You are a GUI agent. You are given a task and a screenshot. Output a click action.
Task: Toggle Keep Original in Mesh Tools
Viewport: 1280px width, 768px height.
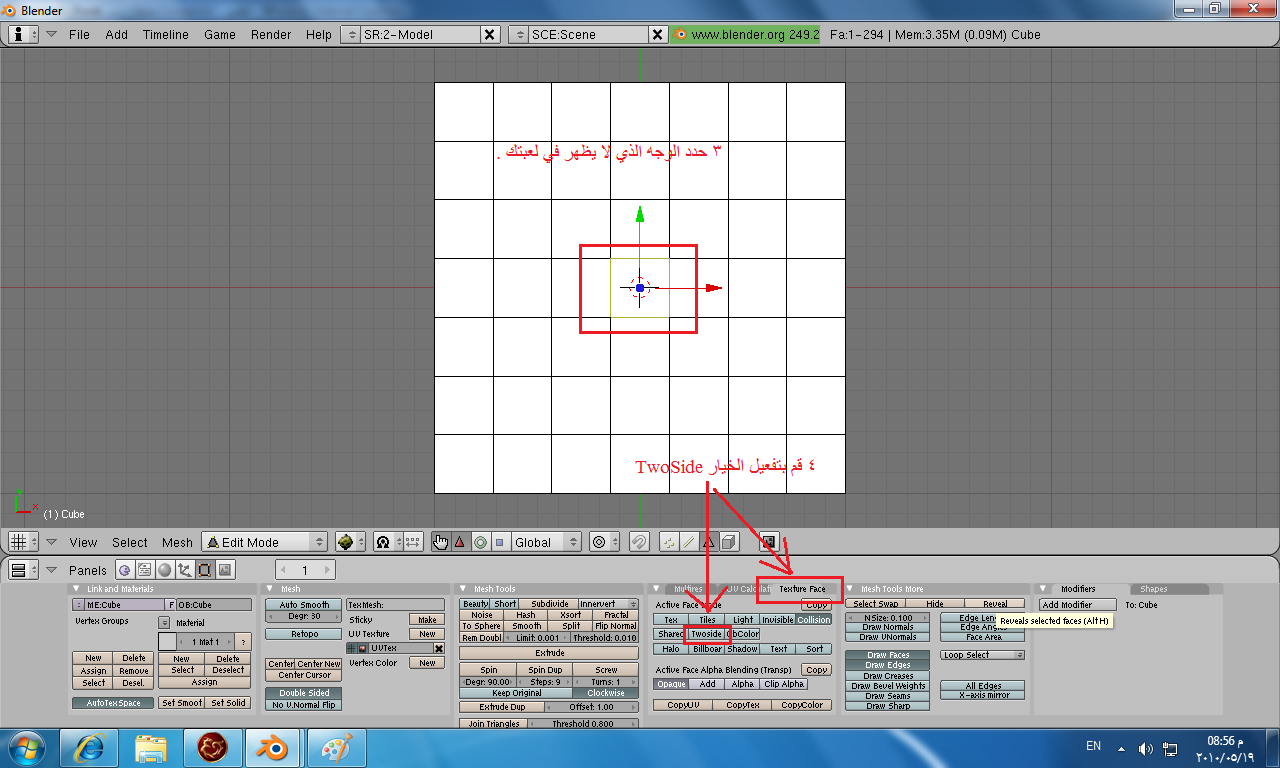point(517,693)
